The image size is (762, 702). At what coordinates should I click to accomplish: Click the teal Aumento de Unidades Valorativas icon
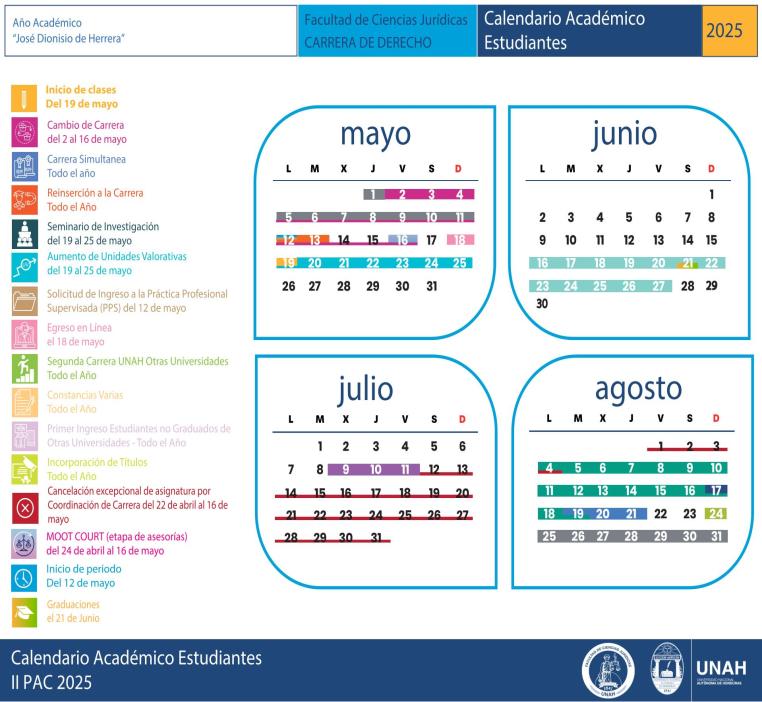click(x=24, y=267)
